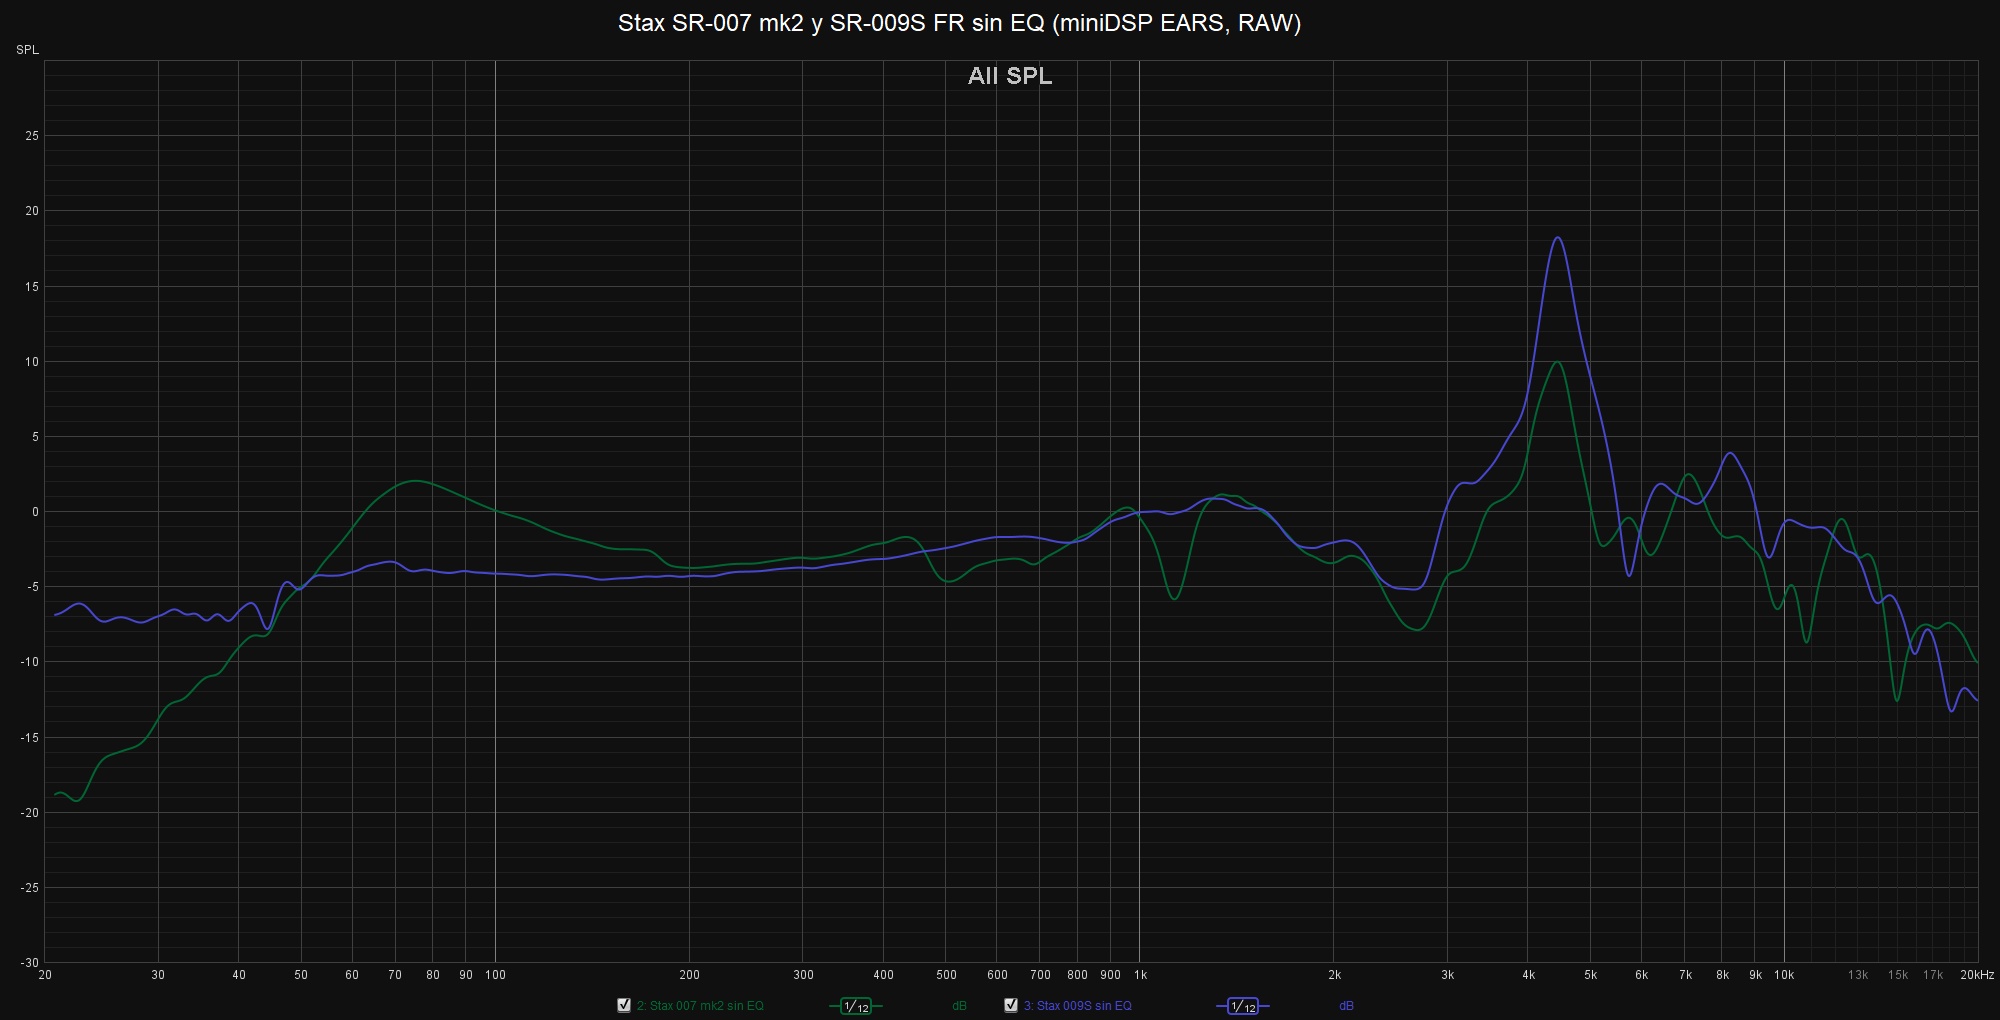Uncheck the Stax 007 mk2 sin EQ trace checkbox

pos(624,1005)
